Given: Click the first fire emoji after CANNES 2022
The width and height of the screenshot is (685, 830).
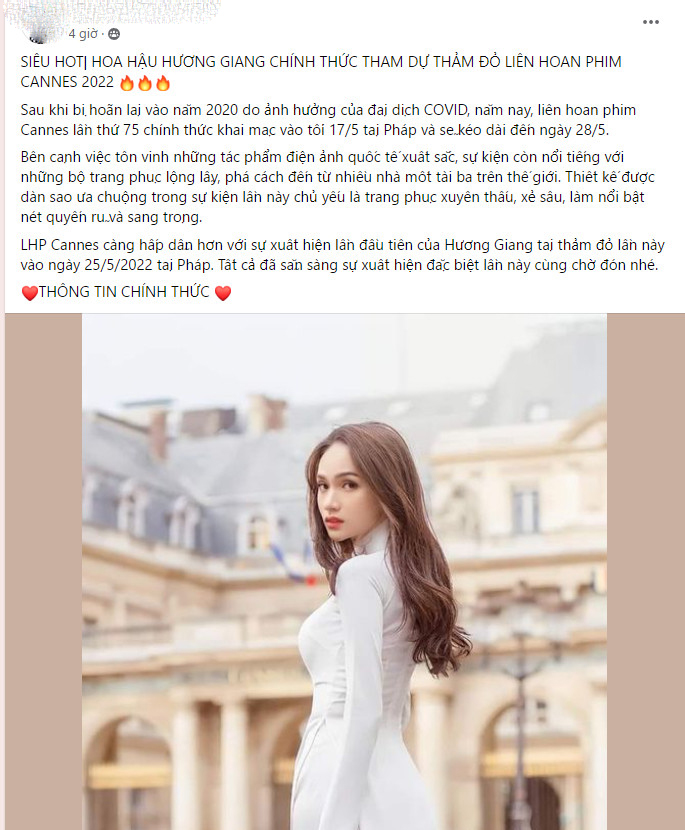Looking at the screenshot, I should (x=127, y=83).
